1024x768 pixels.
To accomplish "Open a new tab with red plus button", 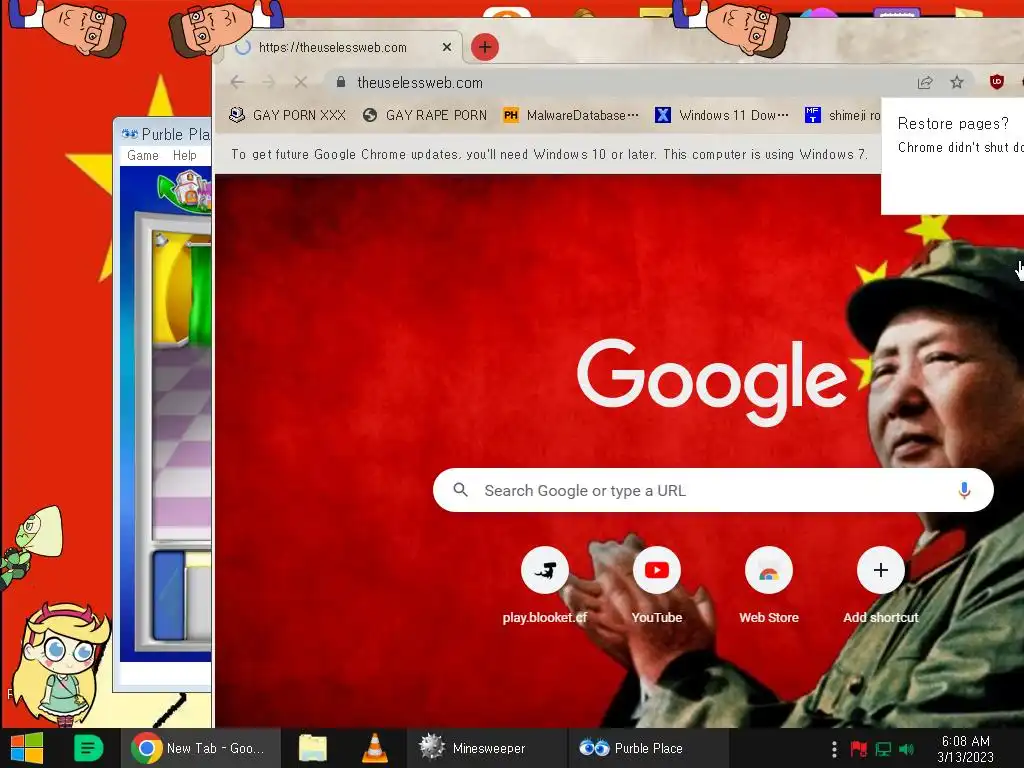I will click(485, 47).
